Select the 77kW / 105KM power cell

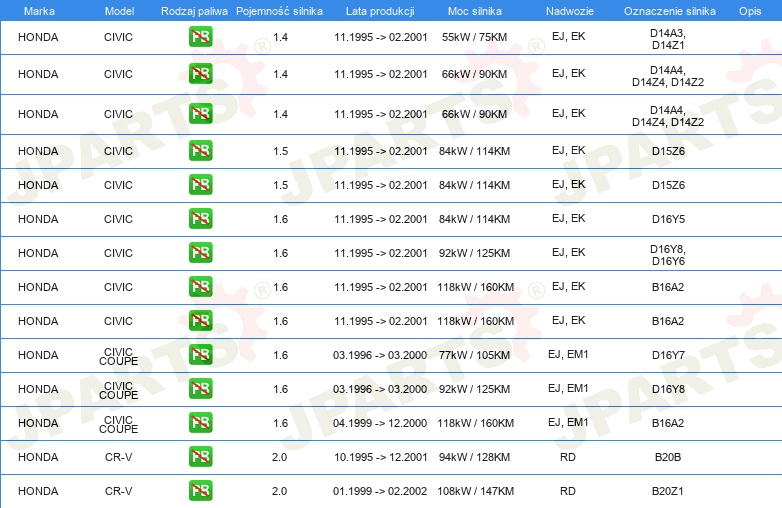474,355
